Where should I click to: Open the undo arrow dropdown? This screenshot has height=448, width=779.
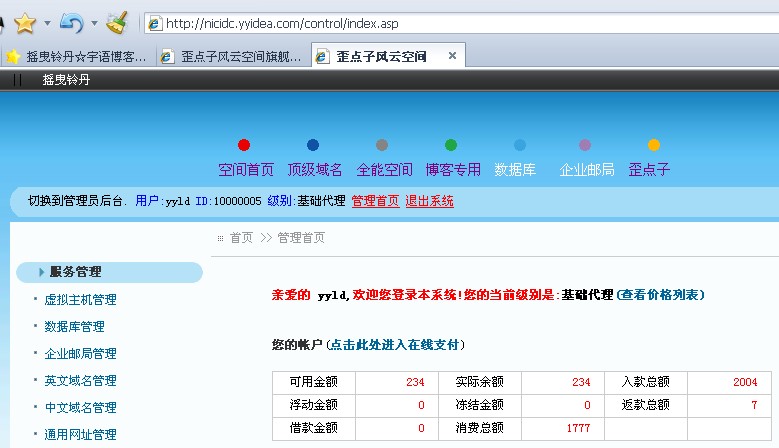click(94, 23)
